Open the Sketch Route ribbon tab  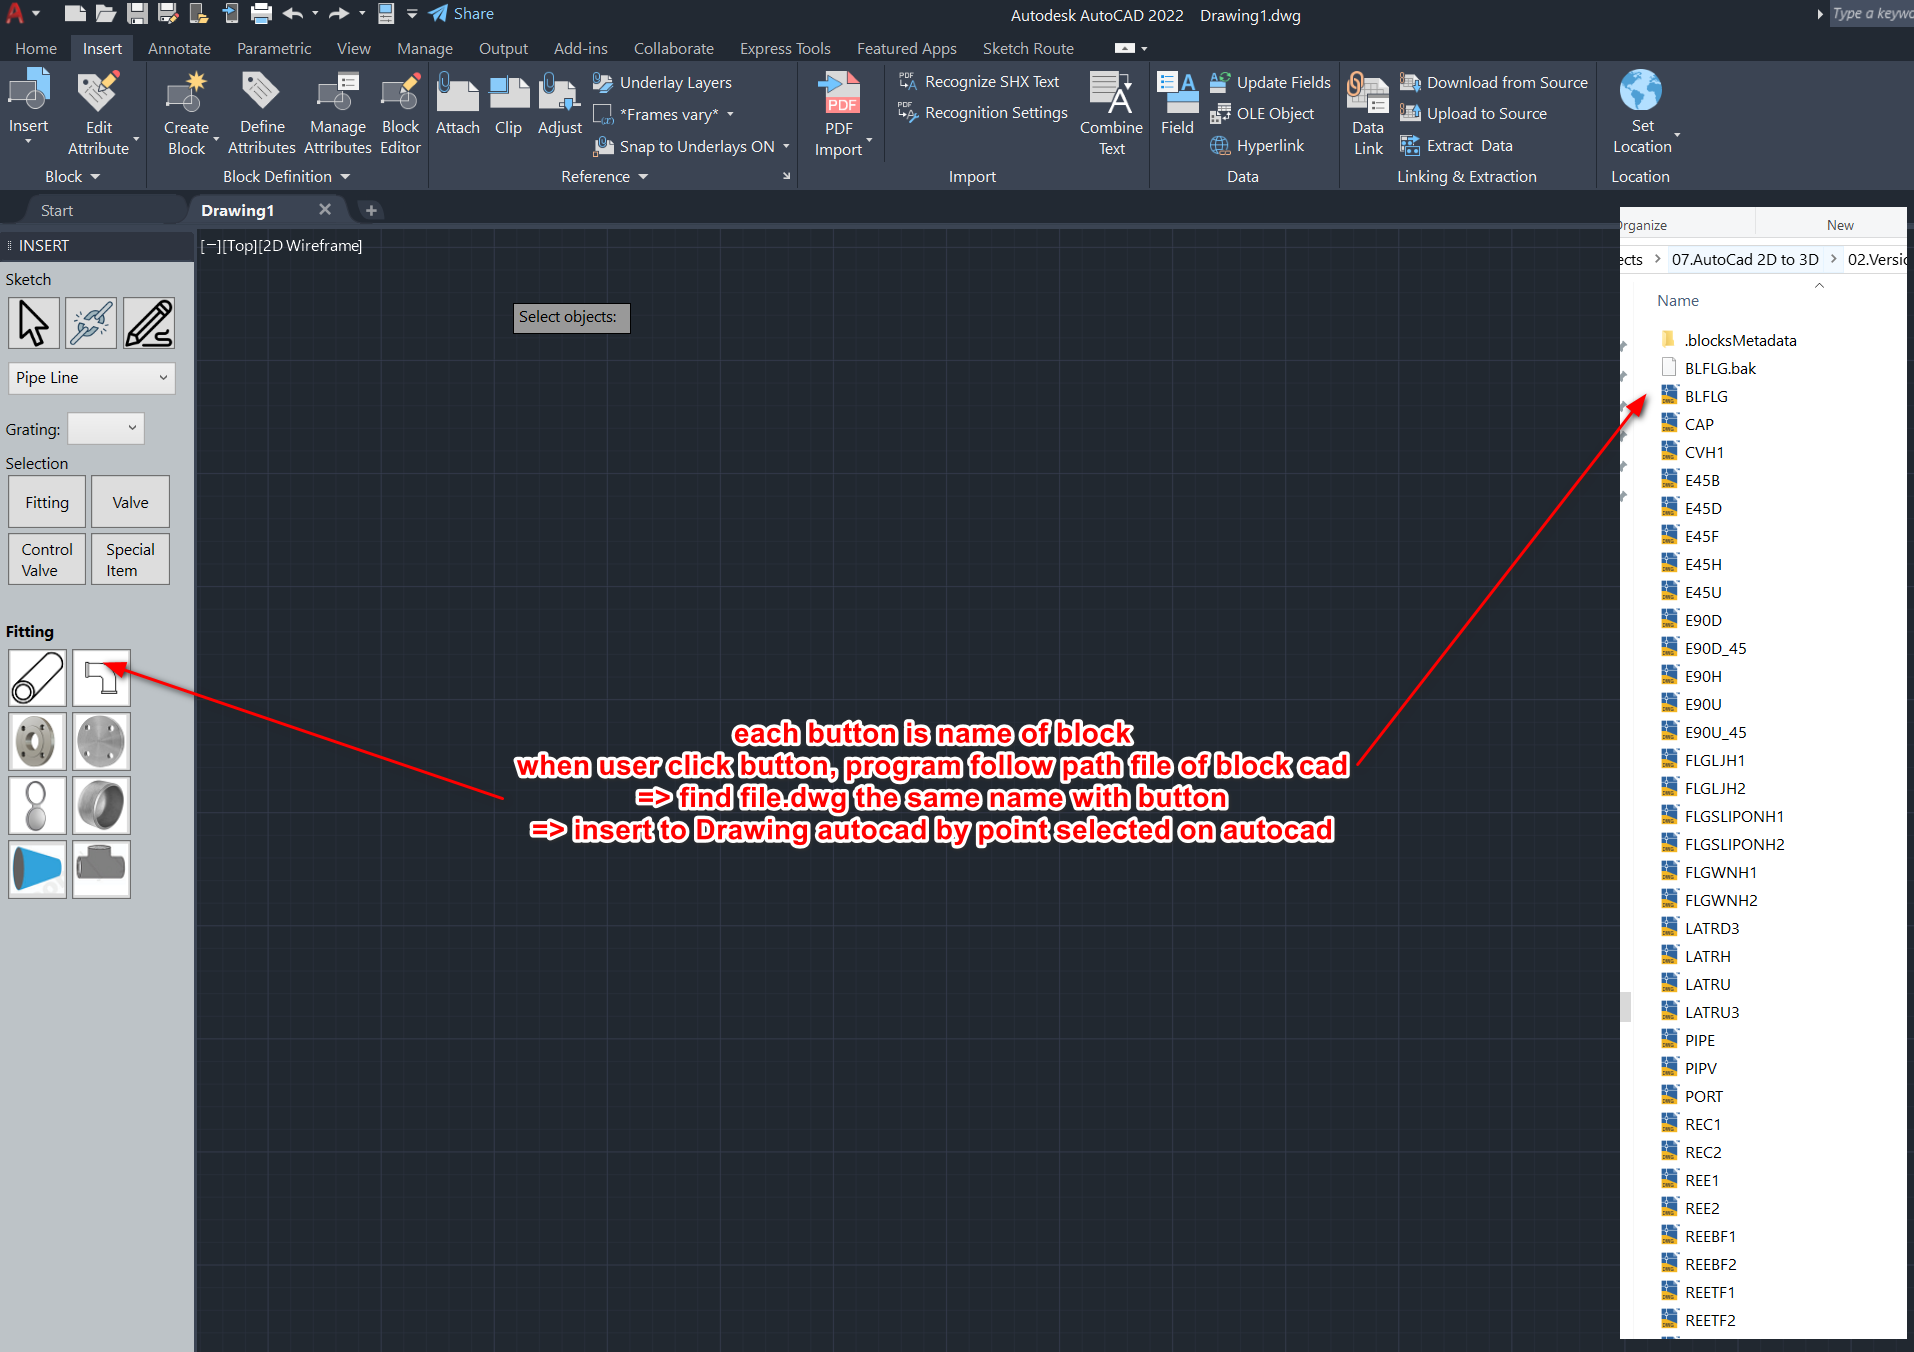1028,48
